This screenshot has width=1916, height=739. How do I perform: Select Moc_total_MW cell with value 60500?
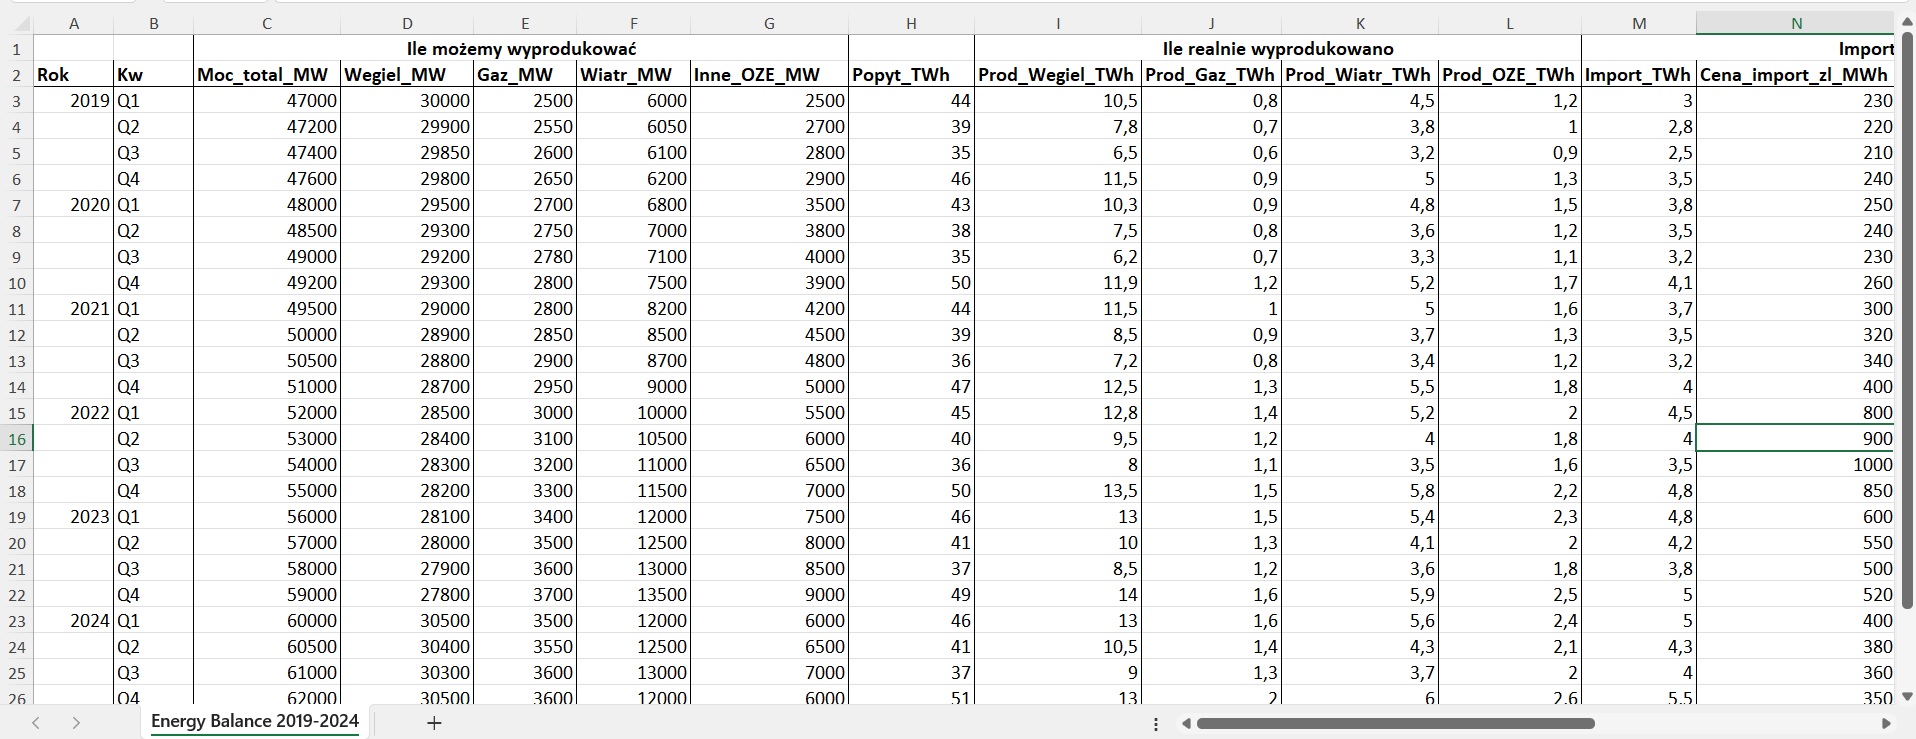point(267,646)
